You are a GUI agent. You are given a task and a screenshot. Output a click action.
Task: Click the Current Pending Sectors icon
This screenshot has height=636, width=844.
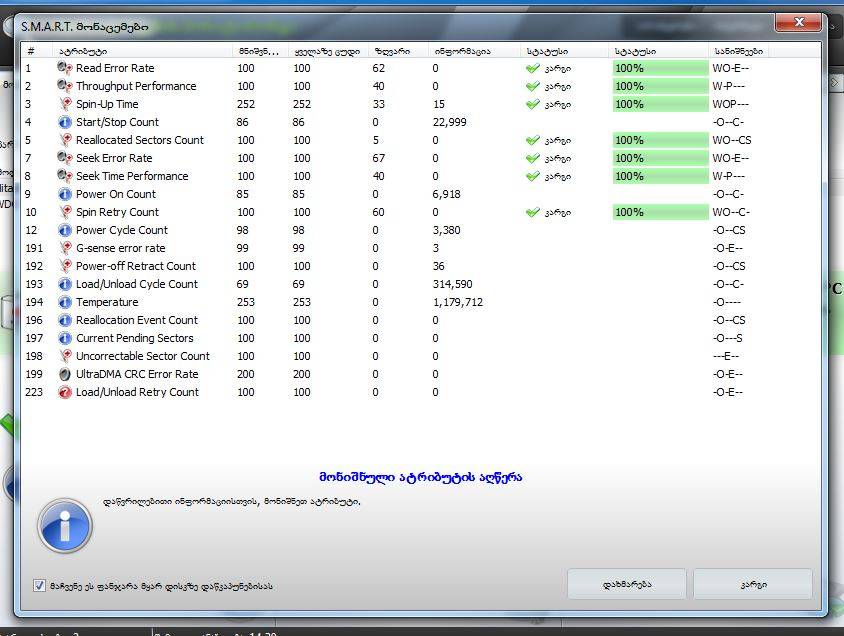[65, 338]
